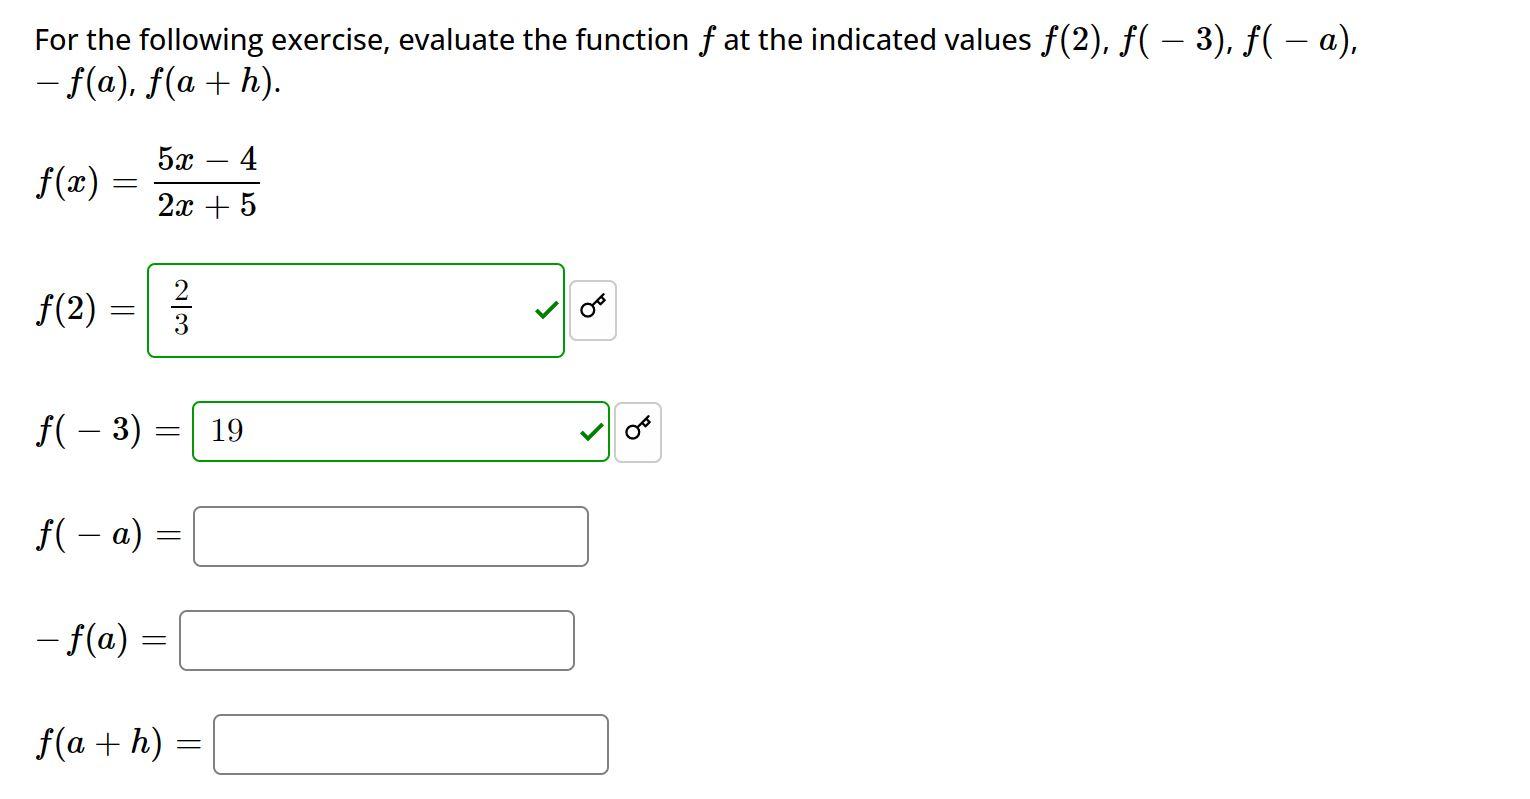Click the key symbol beside the 19 answer
Viewport: 1530px width, 799px height.
(x=637, y=431)
